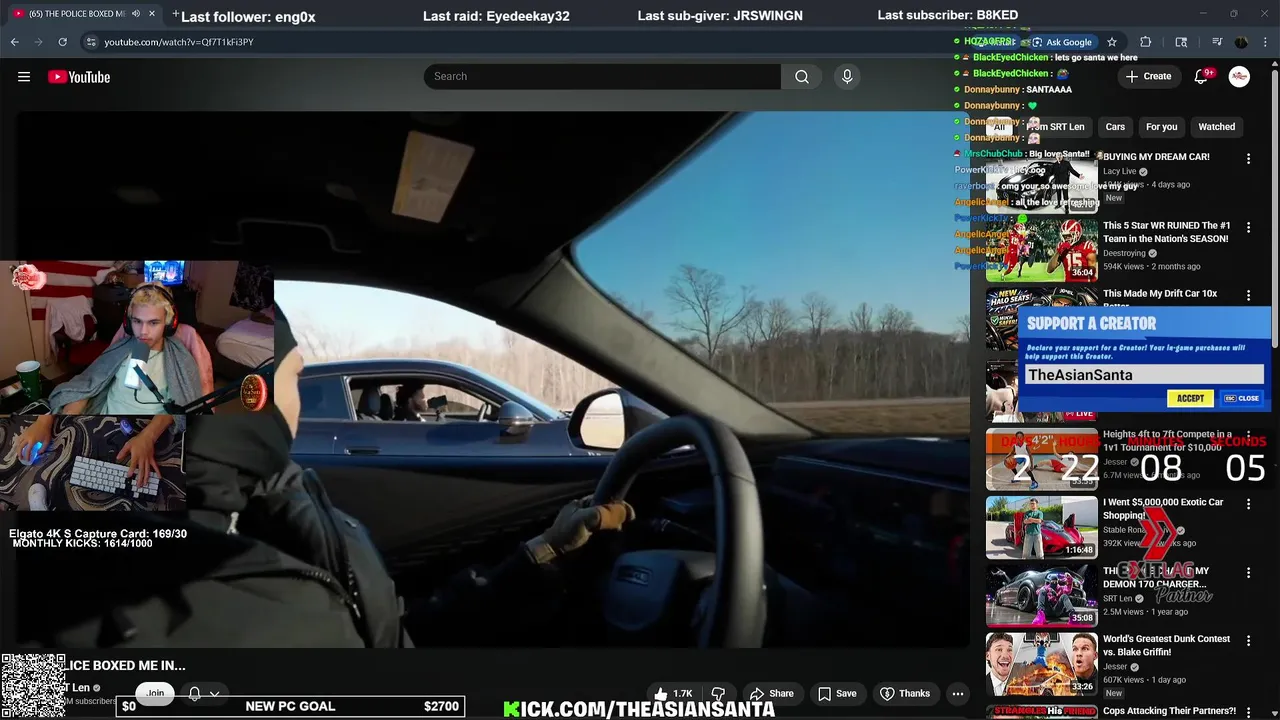
Task: Expand the subscription bell notification dropdown
Action: click(214, 693)
